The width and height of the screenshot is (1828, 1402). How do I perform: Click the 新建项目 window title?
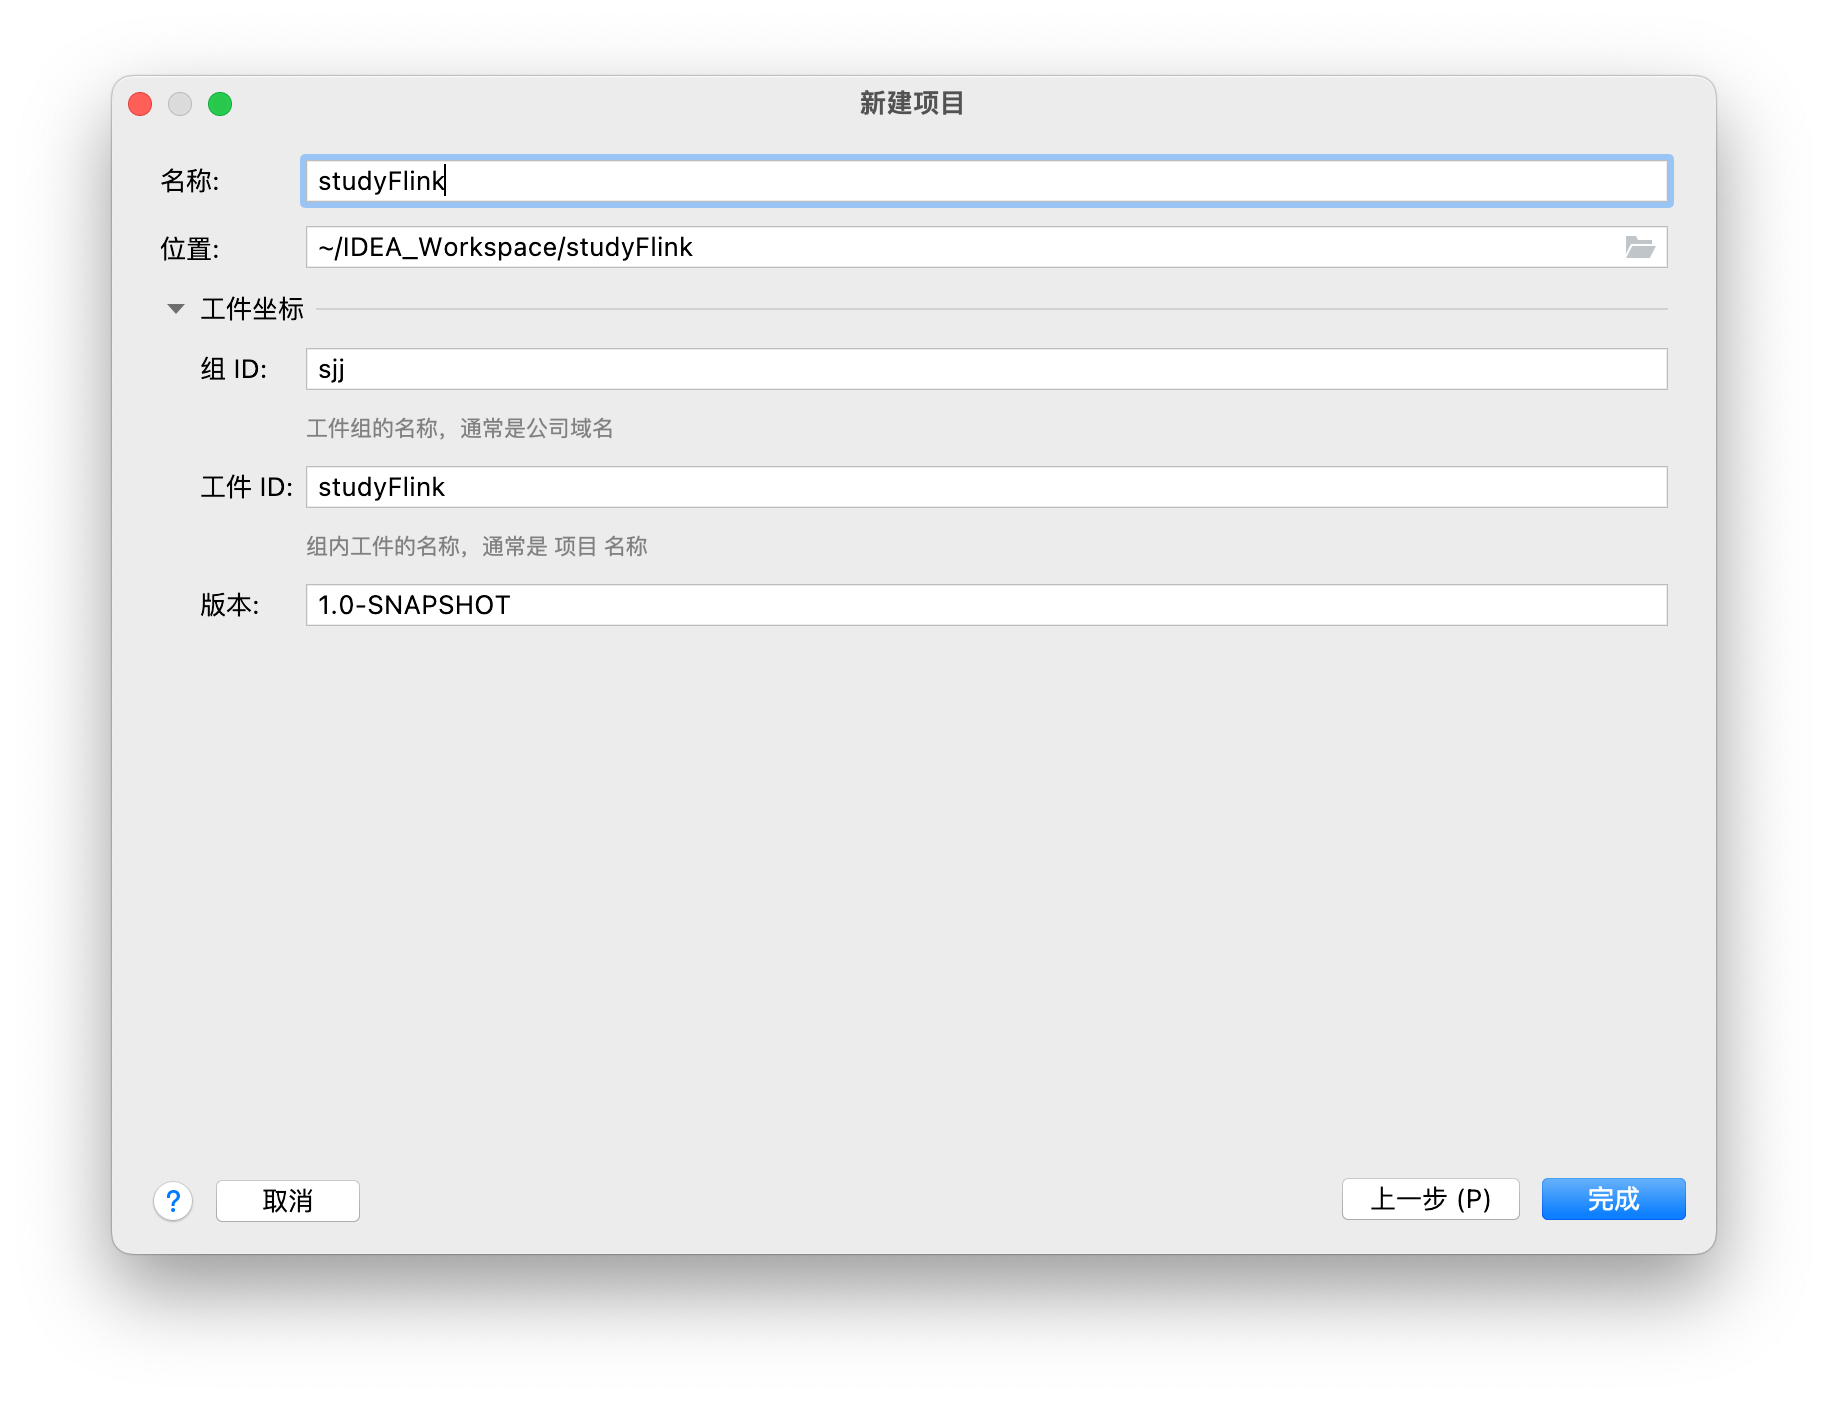[912, 103]
